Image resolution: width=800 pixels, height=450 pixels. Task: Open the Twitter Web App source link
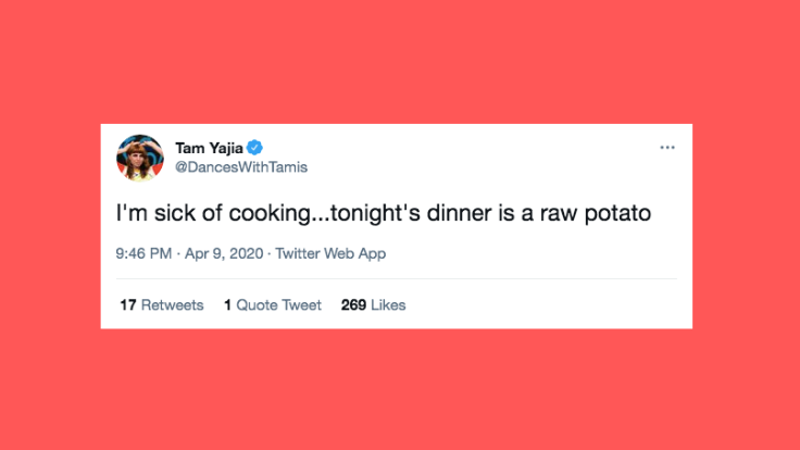tap(330, 254)
